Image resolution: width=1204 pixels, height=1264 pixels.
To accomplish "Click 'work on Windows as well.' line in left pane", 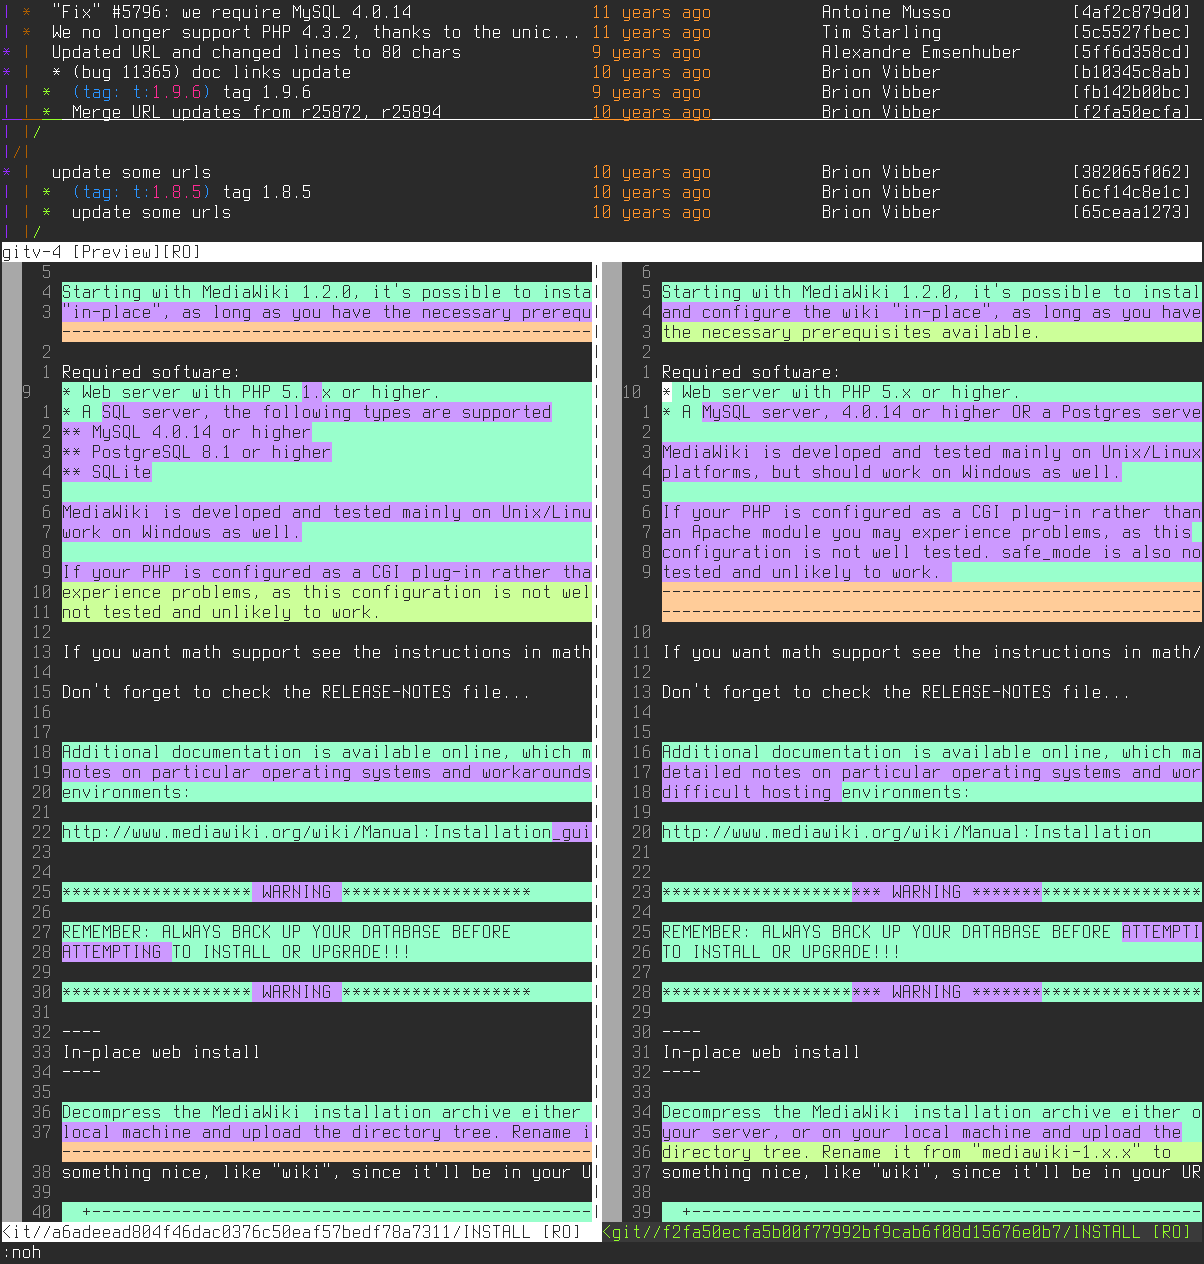I will point(181,532).
